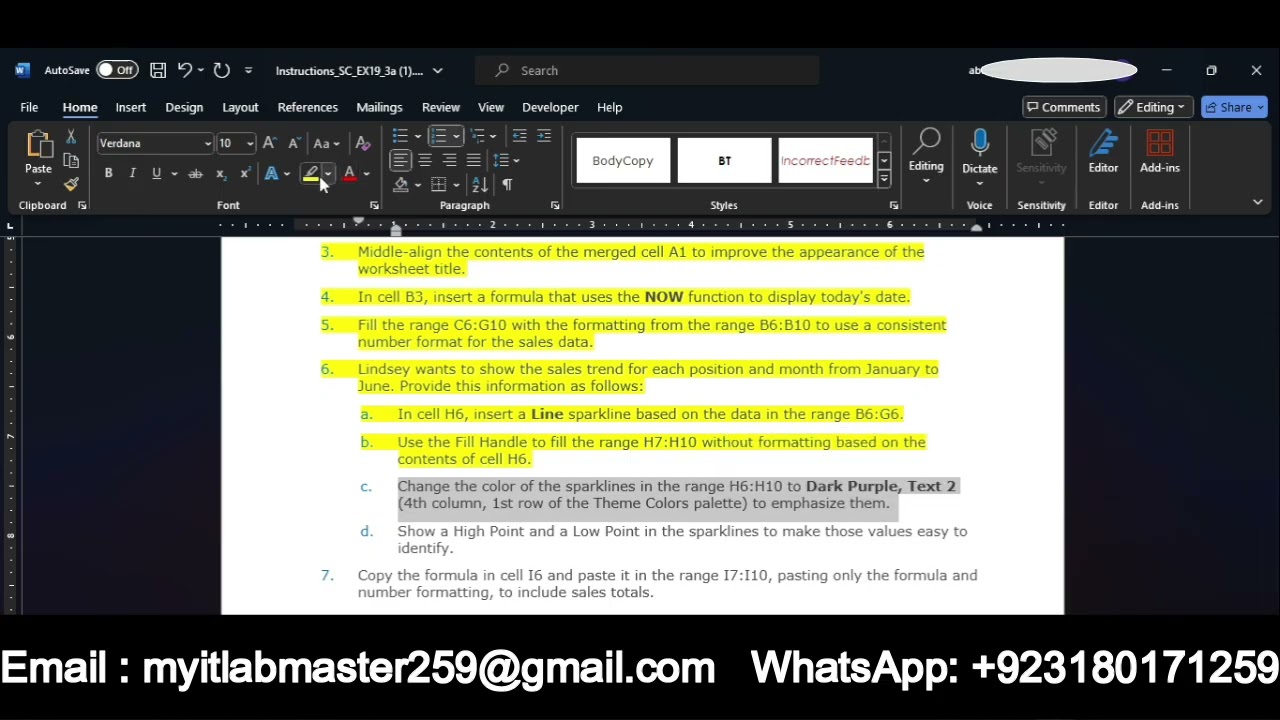
Task: Toggle italic formatting
Action: click(x=132, y=174)
